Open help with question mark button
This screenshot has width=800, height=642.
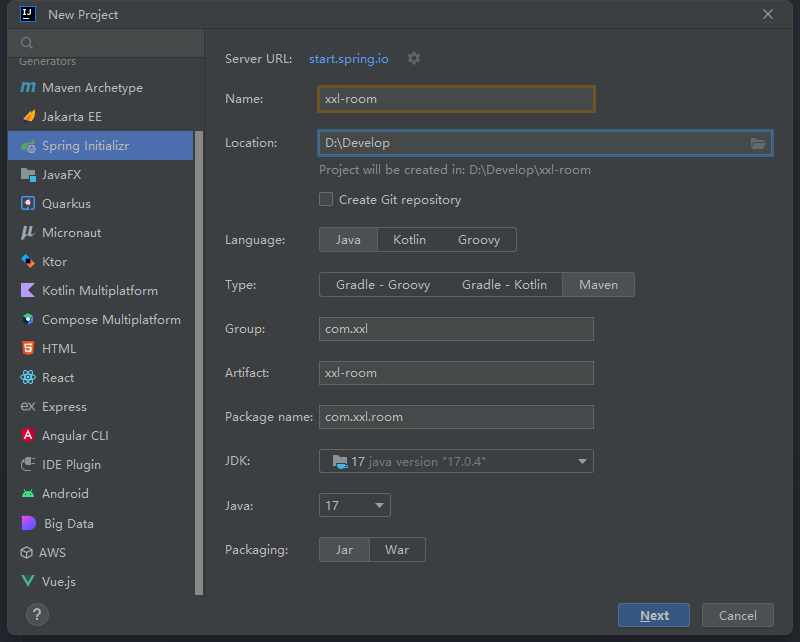37,614
